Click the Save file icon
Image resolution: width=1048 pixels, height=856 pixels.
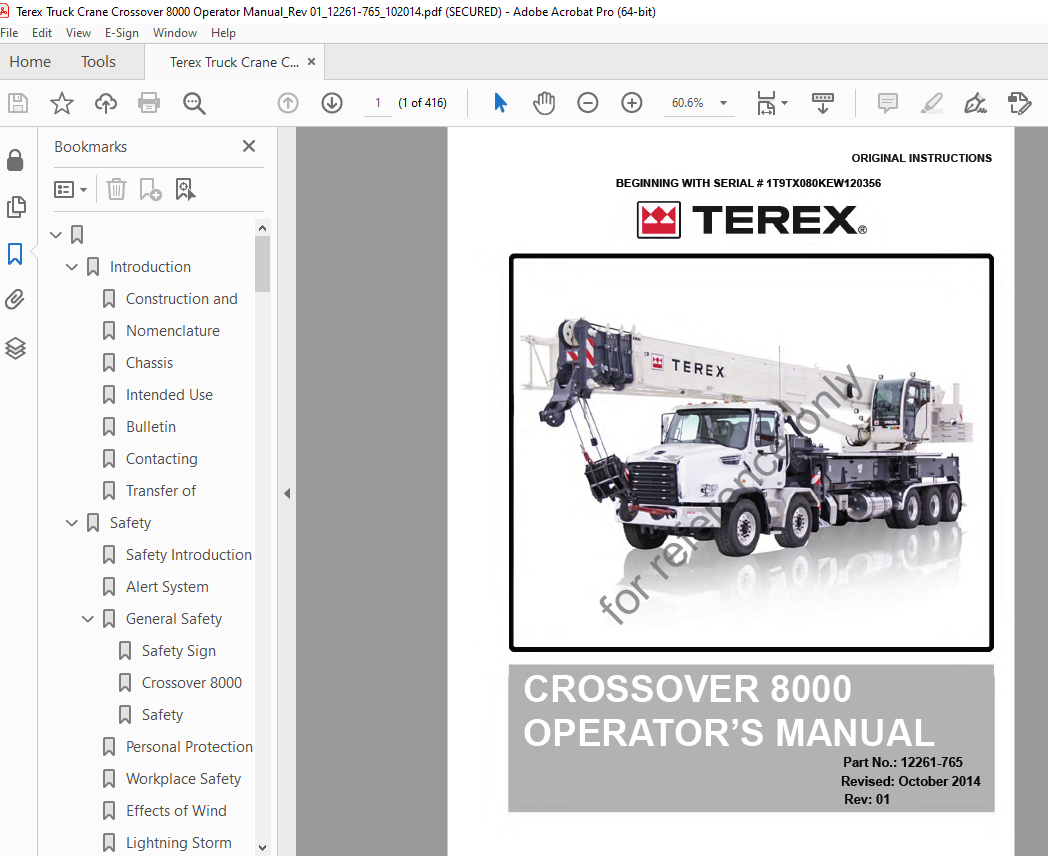point(18,103)
